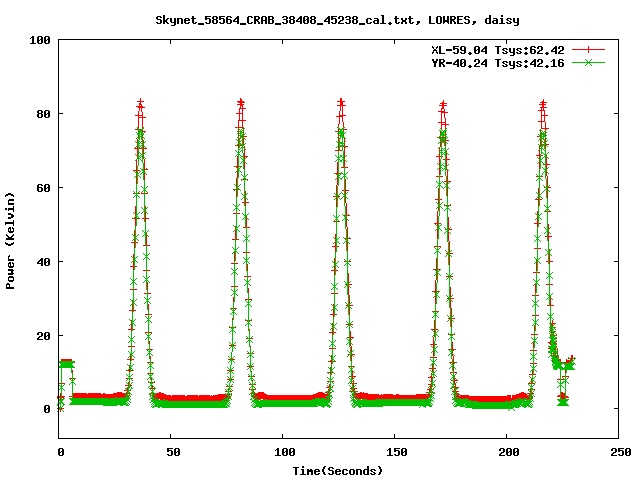
Task: Select the YR-40.24 Tsys:42.16 legend label
Action: 498,63
